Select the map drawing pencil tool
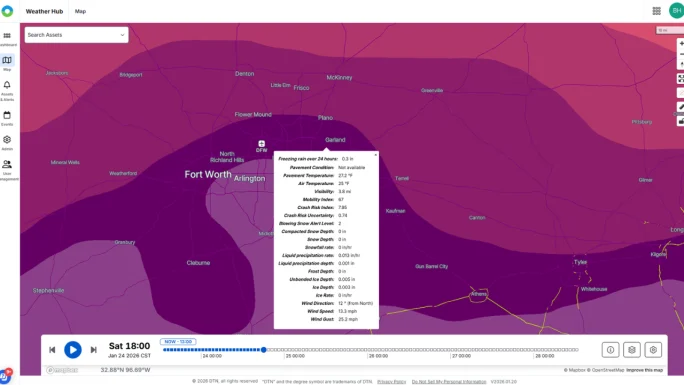Screen dimensions: 684x385 [681, 93]
